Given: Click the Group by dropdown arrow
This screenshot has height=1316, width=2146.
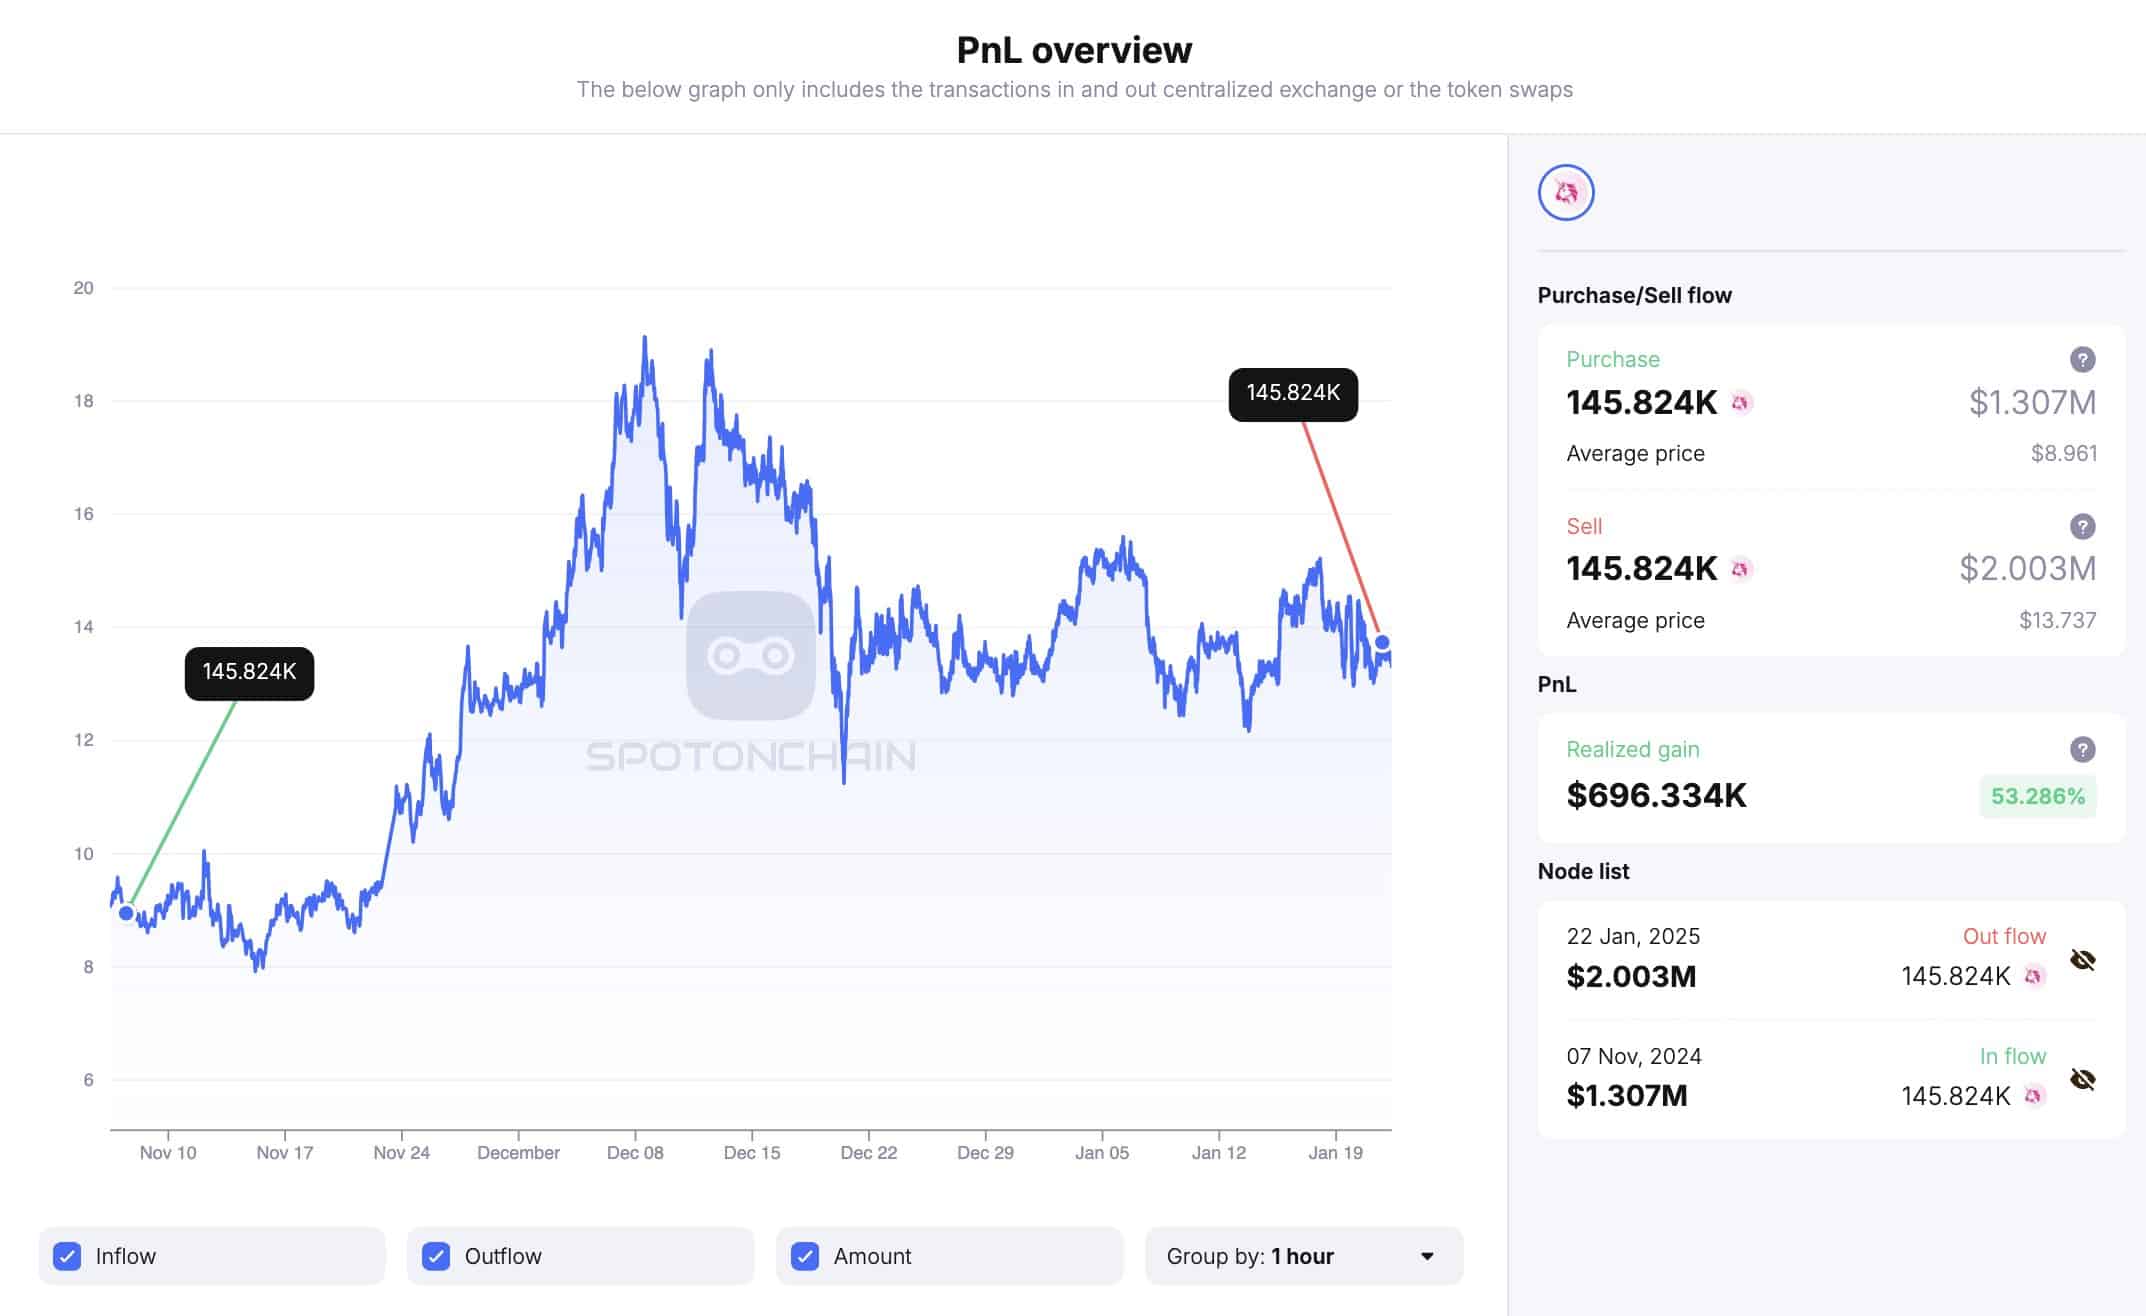Looking at the screenshot, I should 1427,1256.
